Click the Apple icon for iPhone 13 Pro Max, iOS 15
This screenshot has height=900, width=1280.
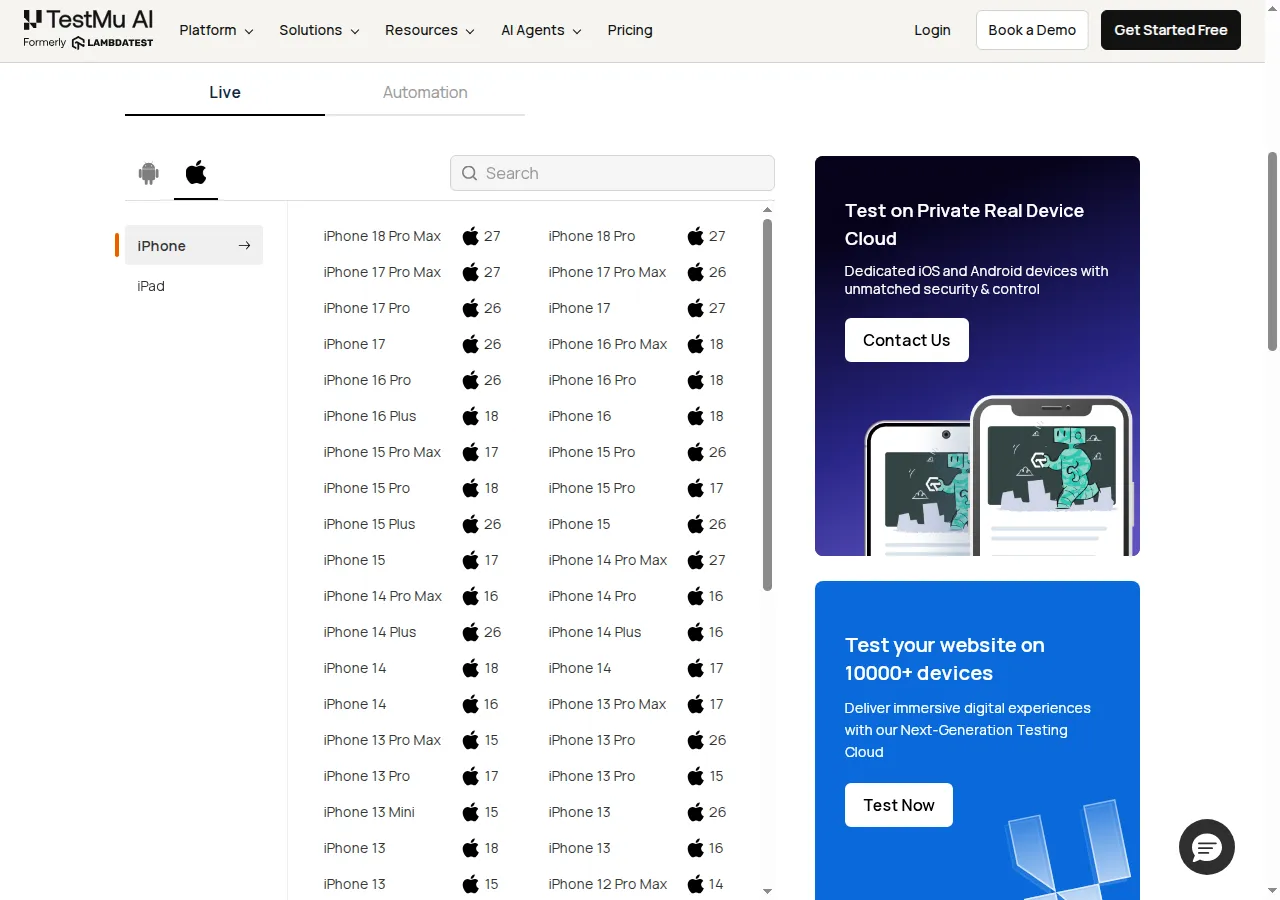[x=471, y=740]
